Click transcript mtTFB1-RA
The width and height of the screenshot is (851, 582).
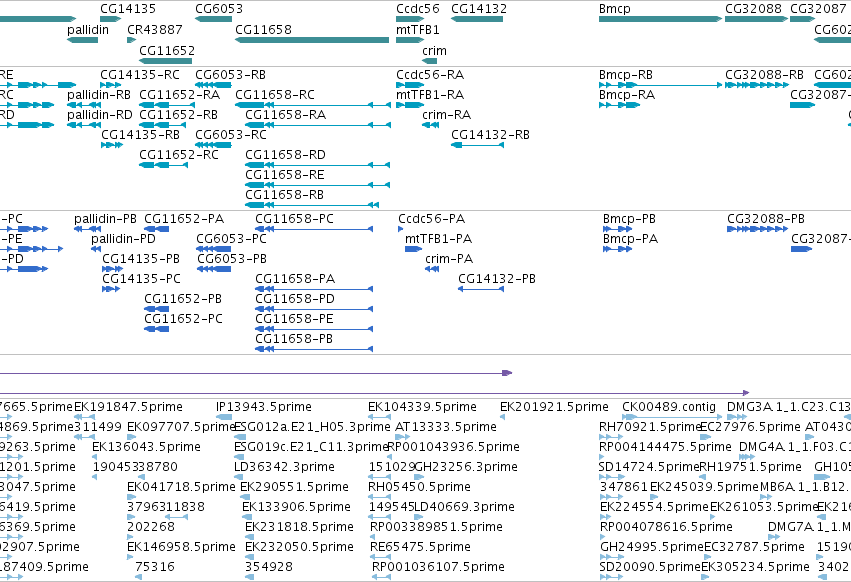430,94
